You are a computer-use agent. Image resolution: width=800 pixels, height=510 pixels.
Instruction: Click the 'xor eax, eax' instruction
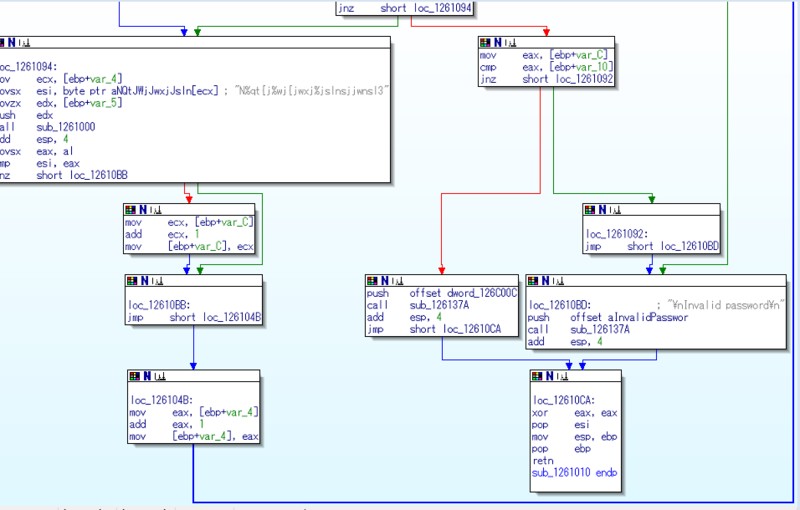574,413
